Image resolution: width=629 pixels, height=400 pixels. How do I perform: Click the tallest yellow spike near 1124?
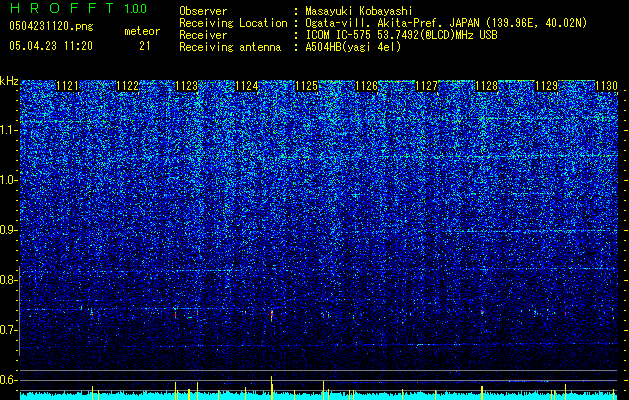pos(272,388)
